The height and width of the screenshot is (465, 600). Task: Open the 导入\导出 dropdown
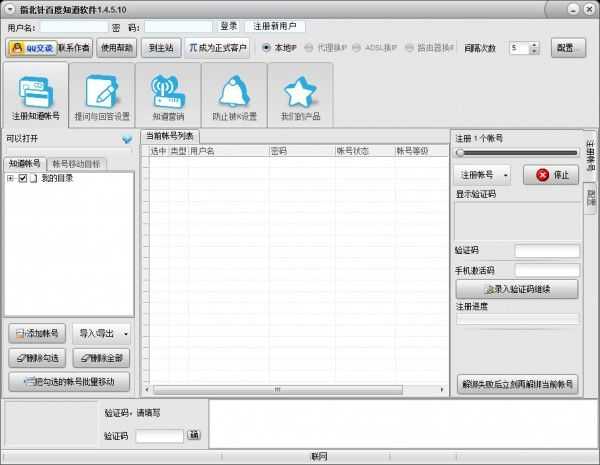coord(102,333)
